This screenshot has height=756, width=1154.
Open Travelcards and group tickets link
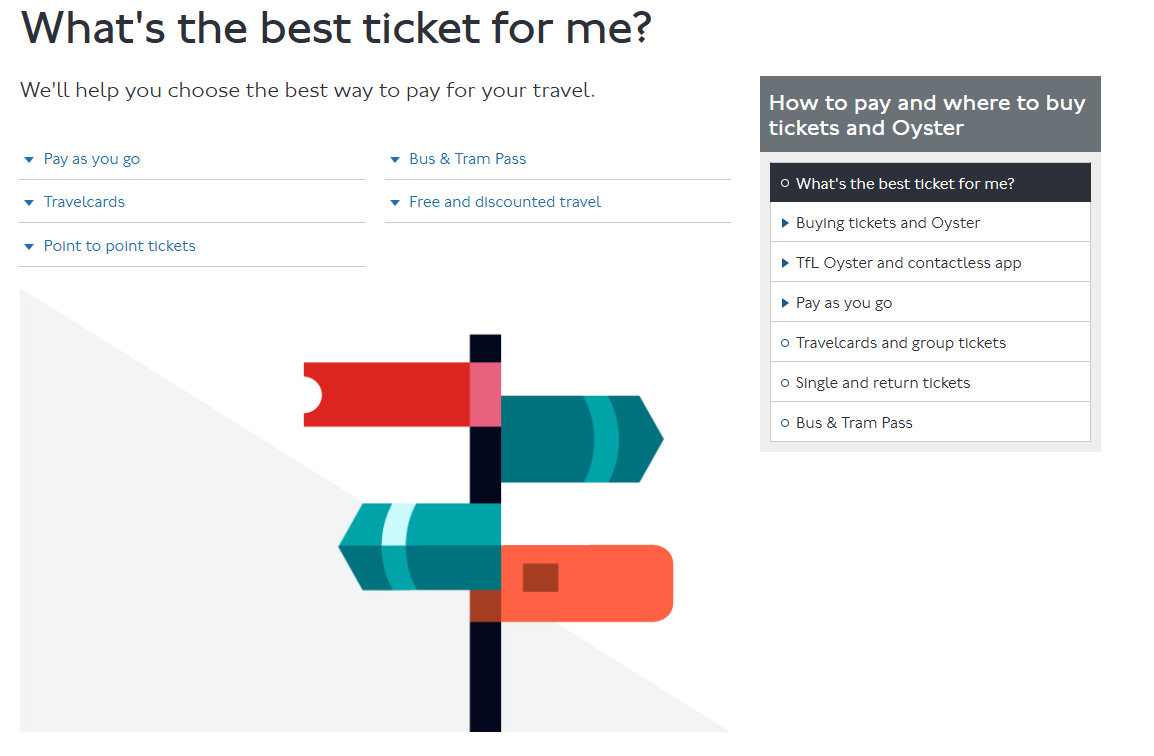(x=901, y=343)
